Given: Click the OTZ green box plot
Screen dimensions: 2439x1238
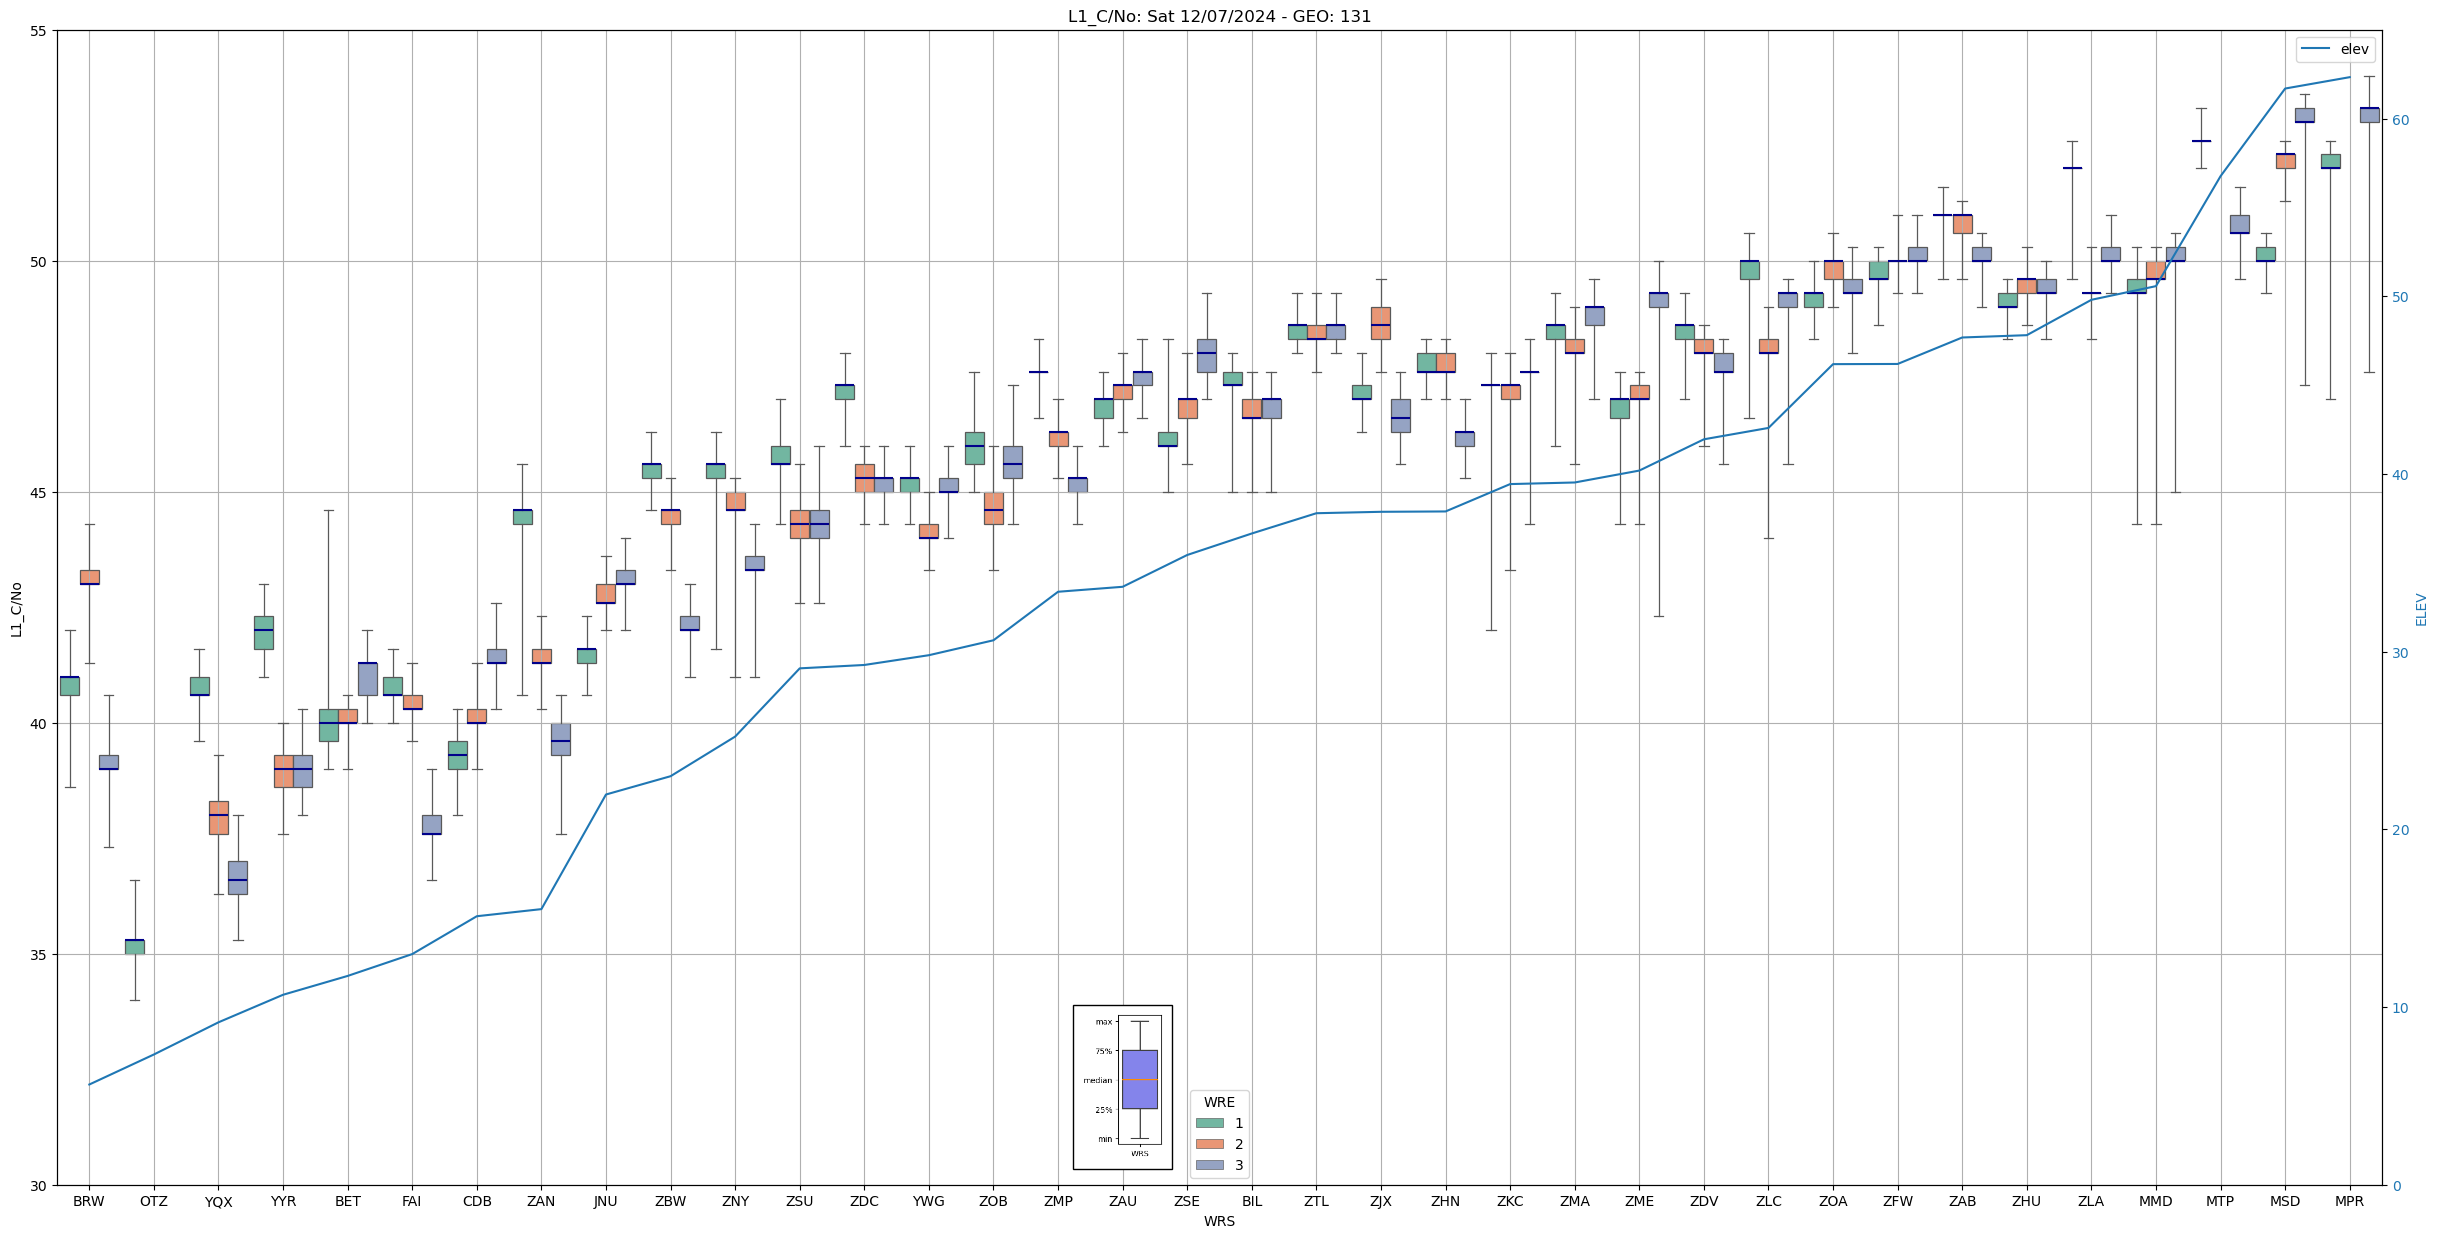Looking at the screenshot, I should [134, 946].
